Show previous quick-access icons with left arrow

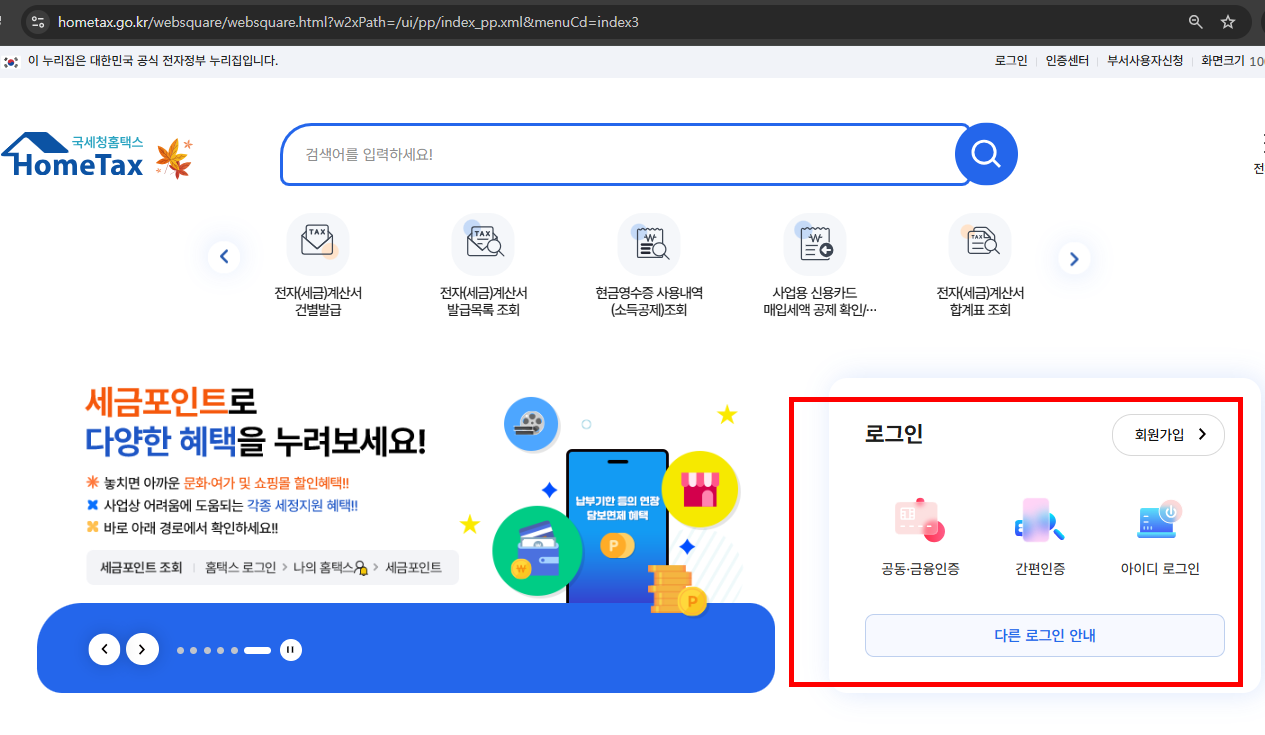[224, 256]
